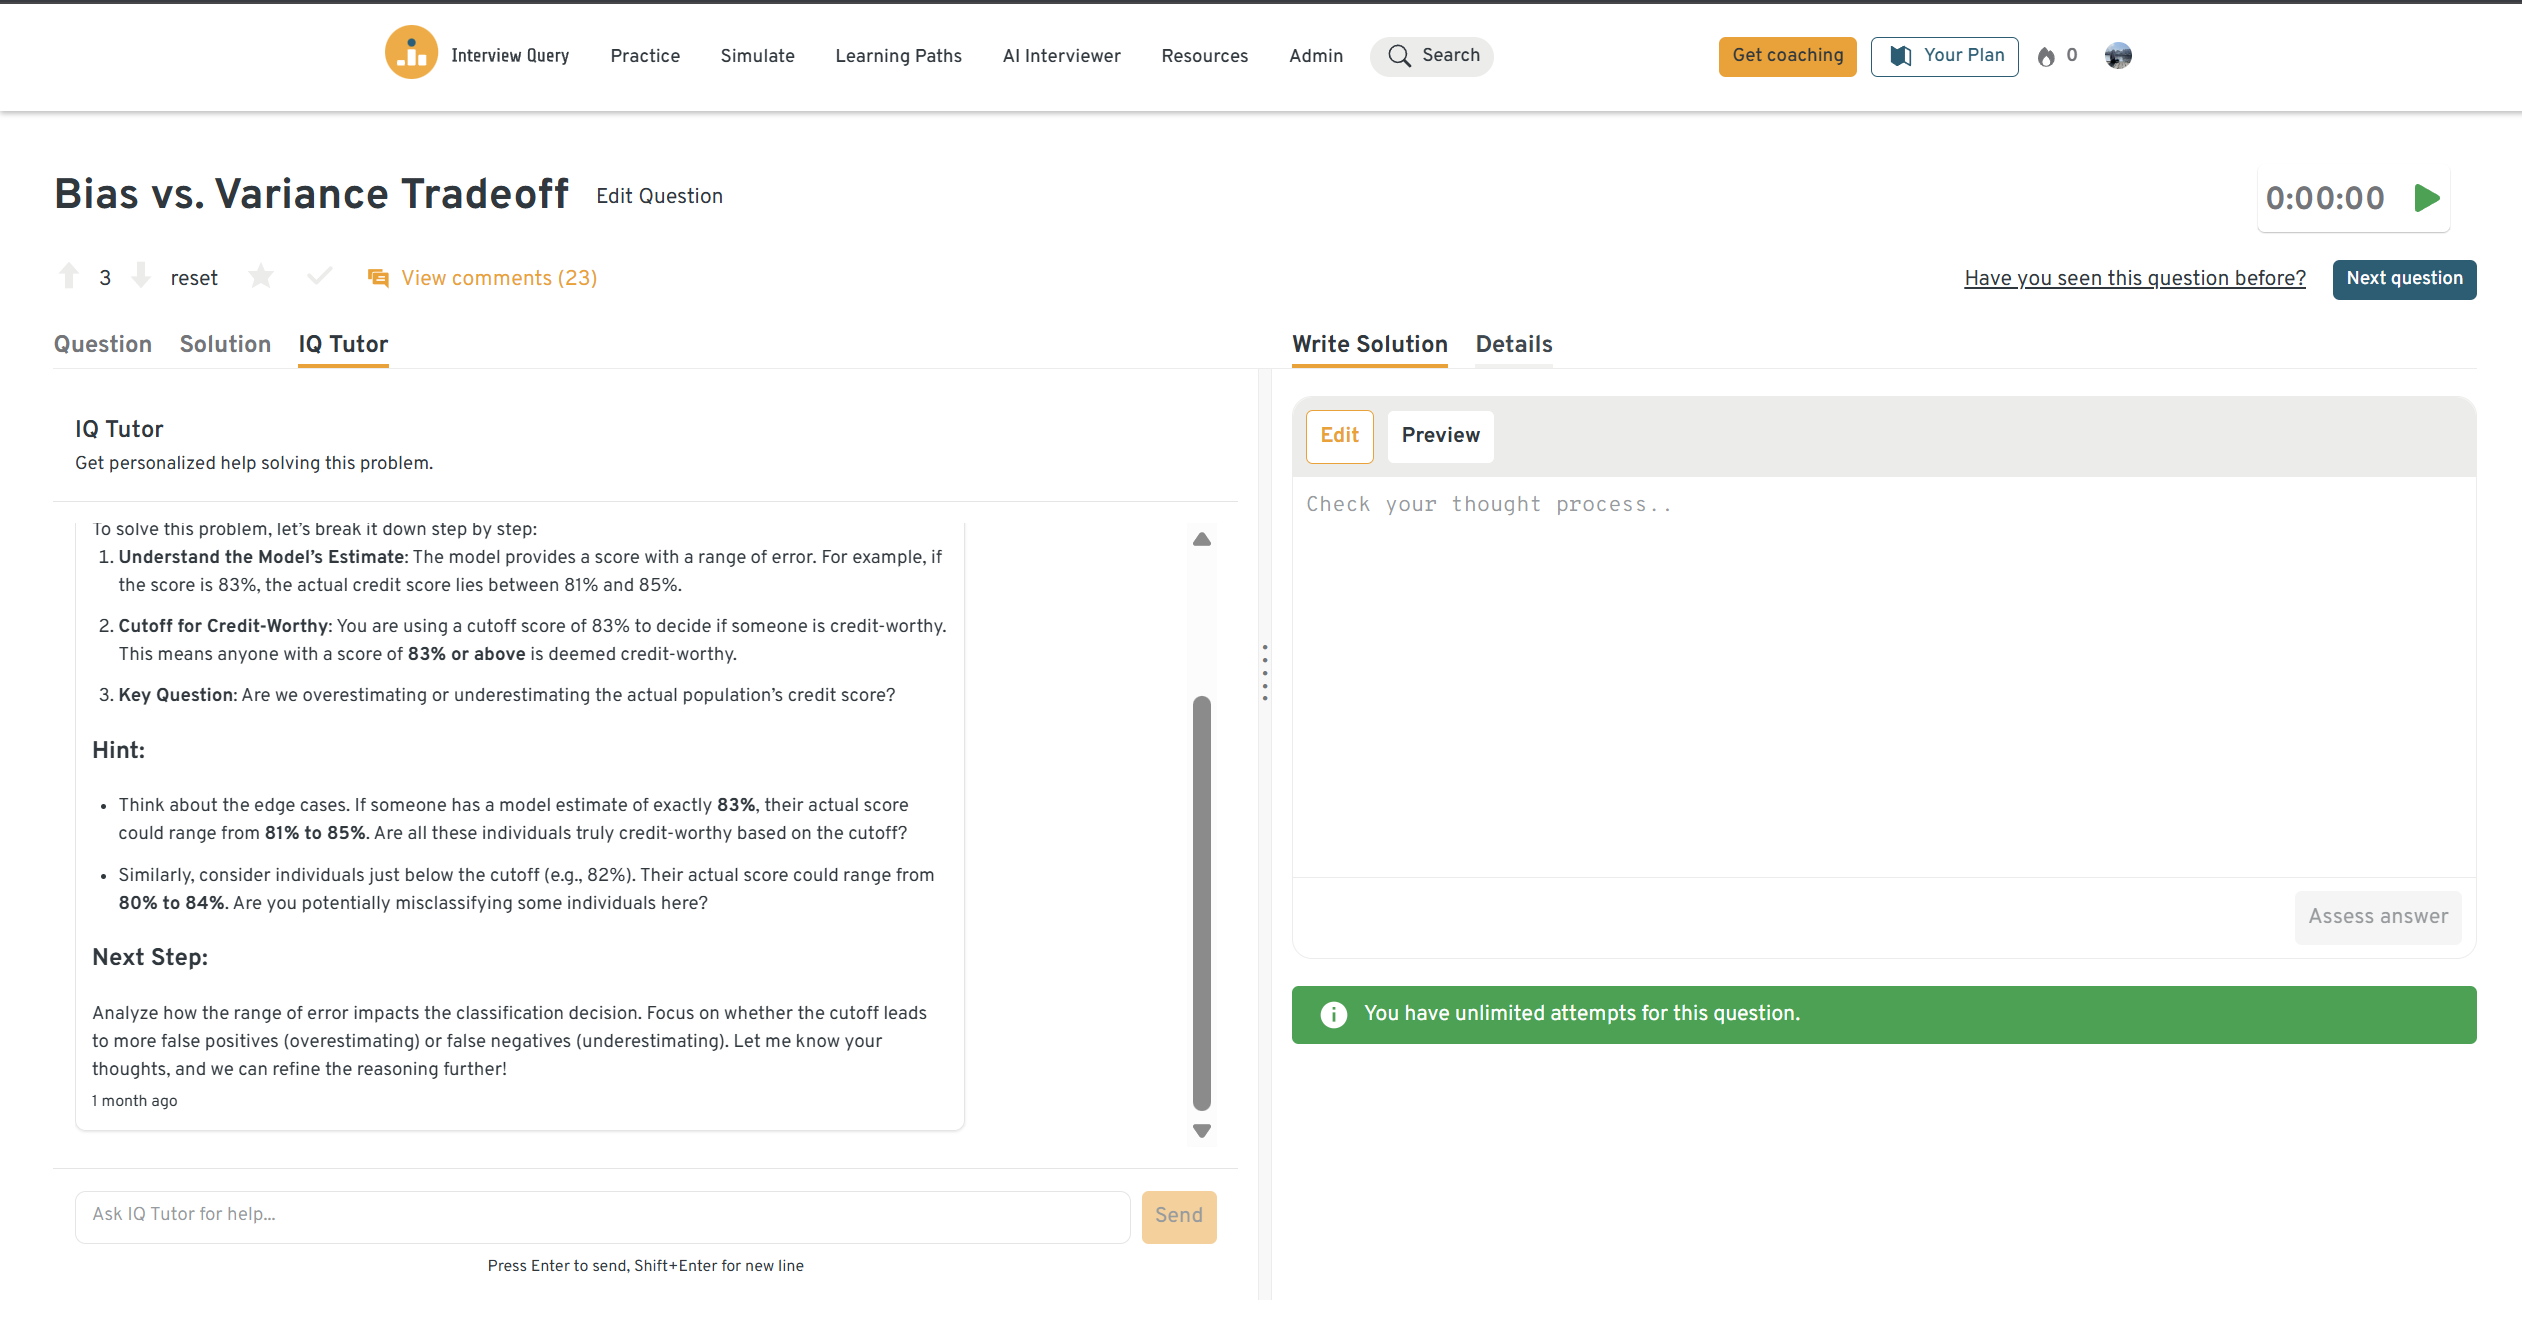The width and height of the screenshot is (2522, 1325).
Task: Open the Learning Paths menu
Action: tap(898, 56)
